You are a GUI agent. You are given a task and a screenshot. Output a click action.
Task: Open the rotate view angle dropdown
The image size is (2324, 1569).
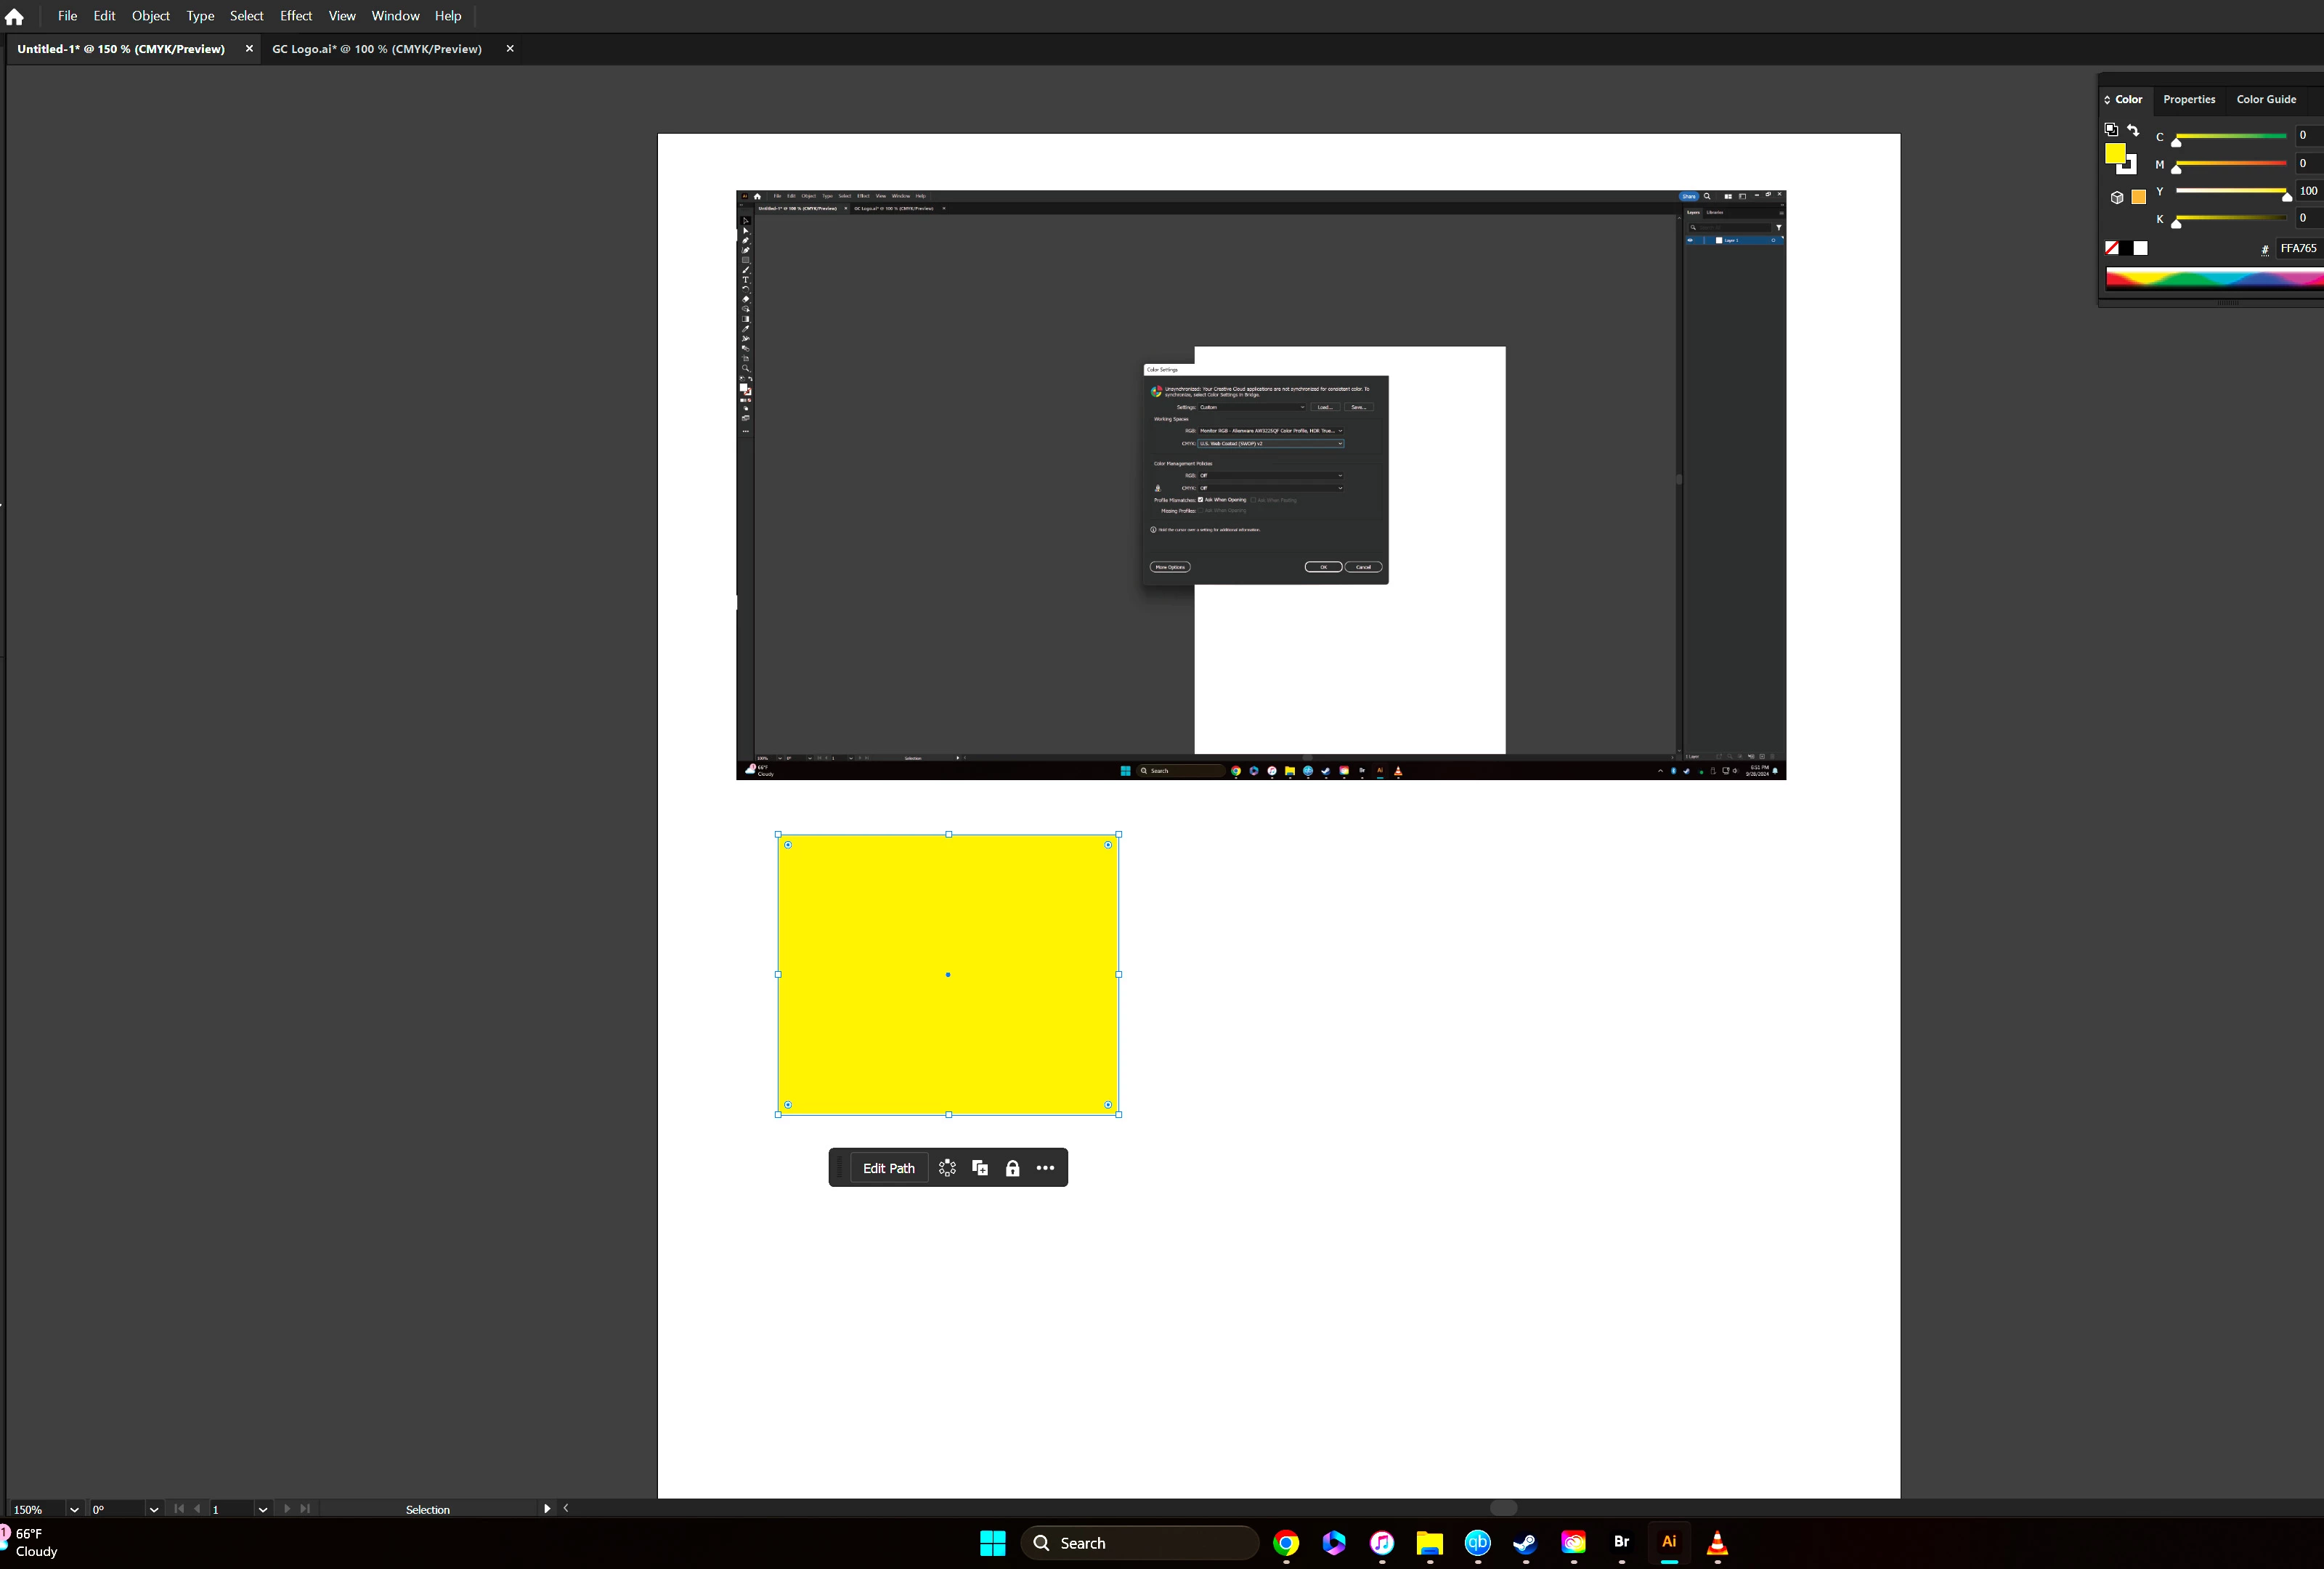click(153, 1510)
